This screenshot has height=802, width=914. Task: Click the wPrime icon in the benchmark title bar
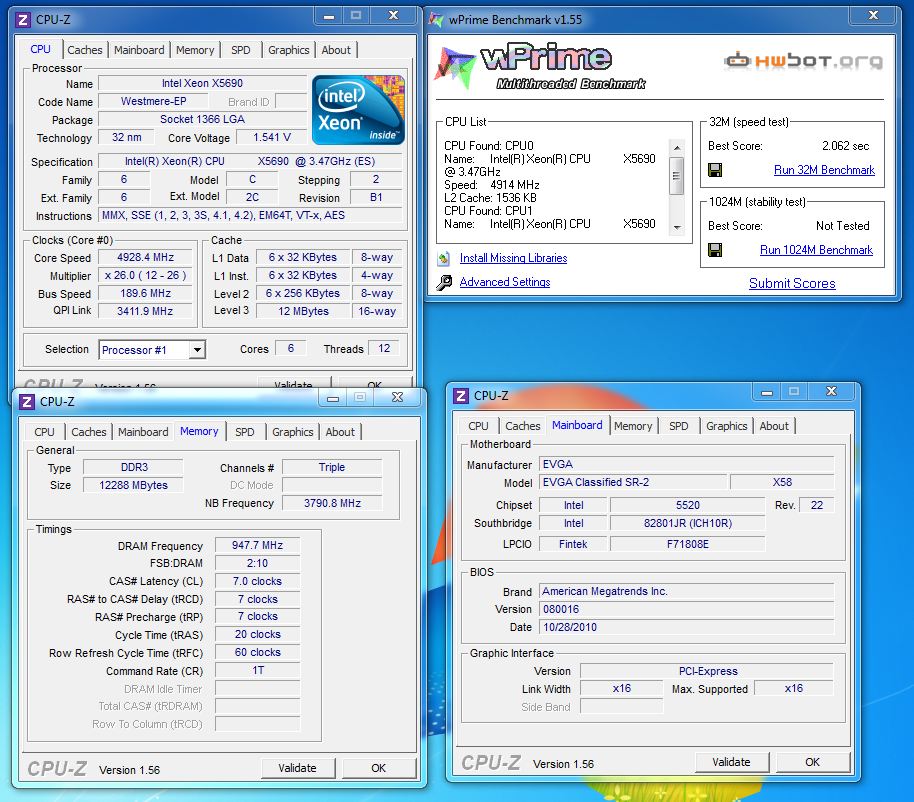point(435,19)
